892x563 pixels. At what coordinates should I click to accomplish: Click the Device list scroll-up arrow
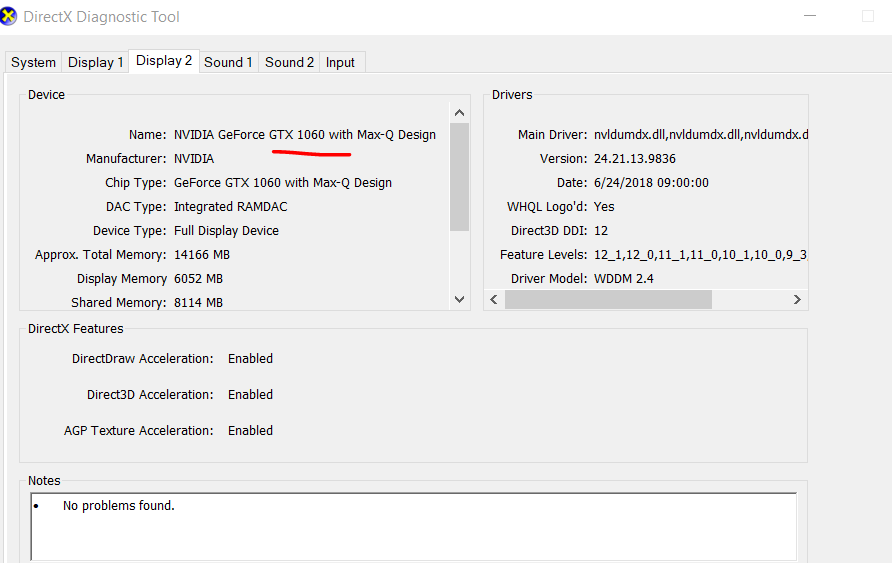click(460, 113)
